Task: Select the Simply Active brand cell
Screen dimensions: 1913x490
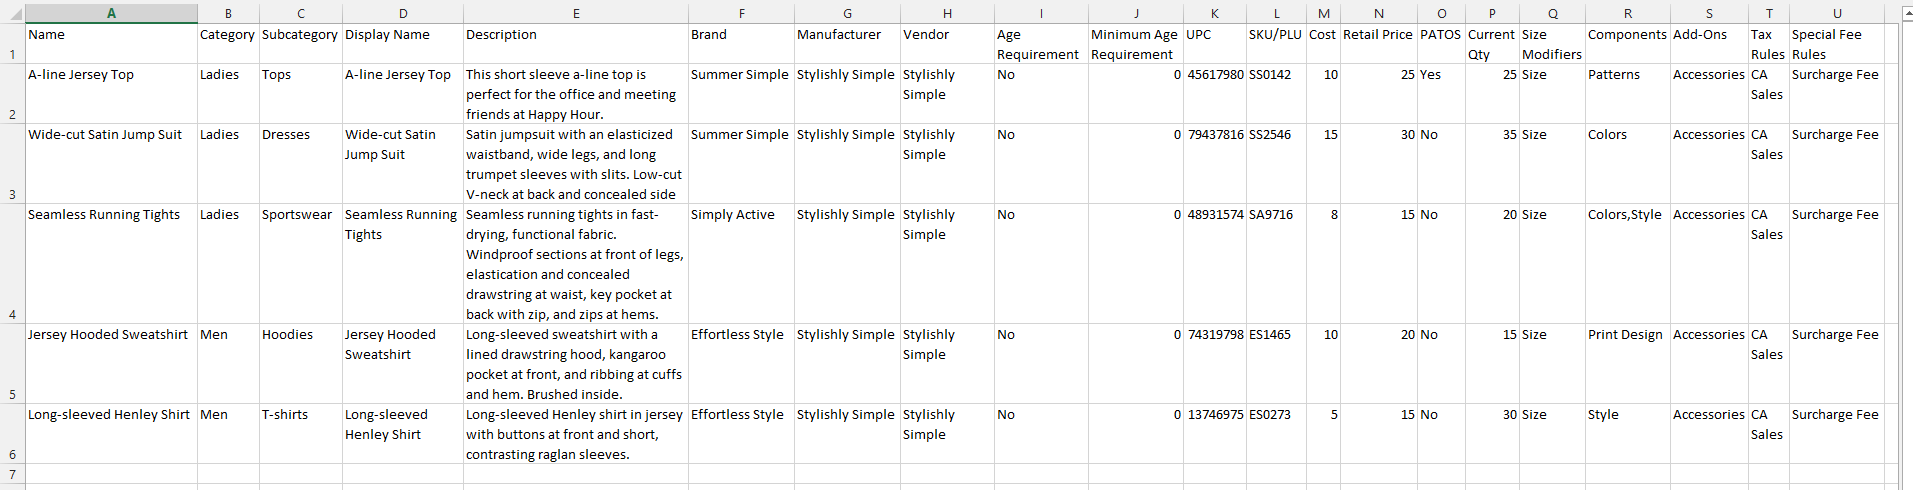Action: 741,264
